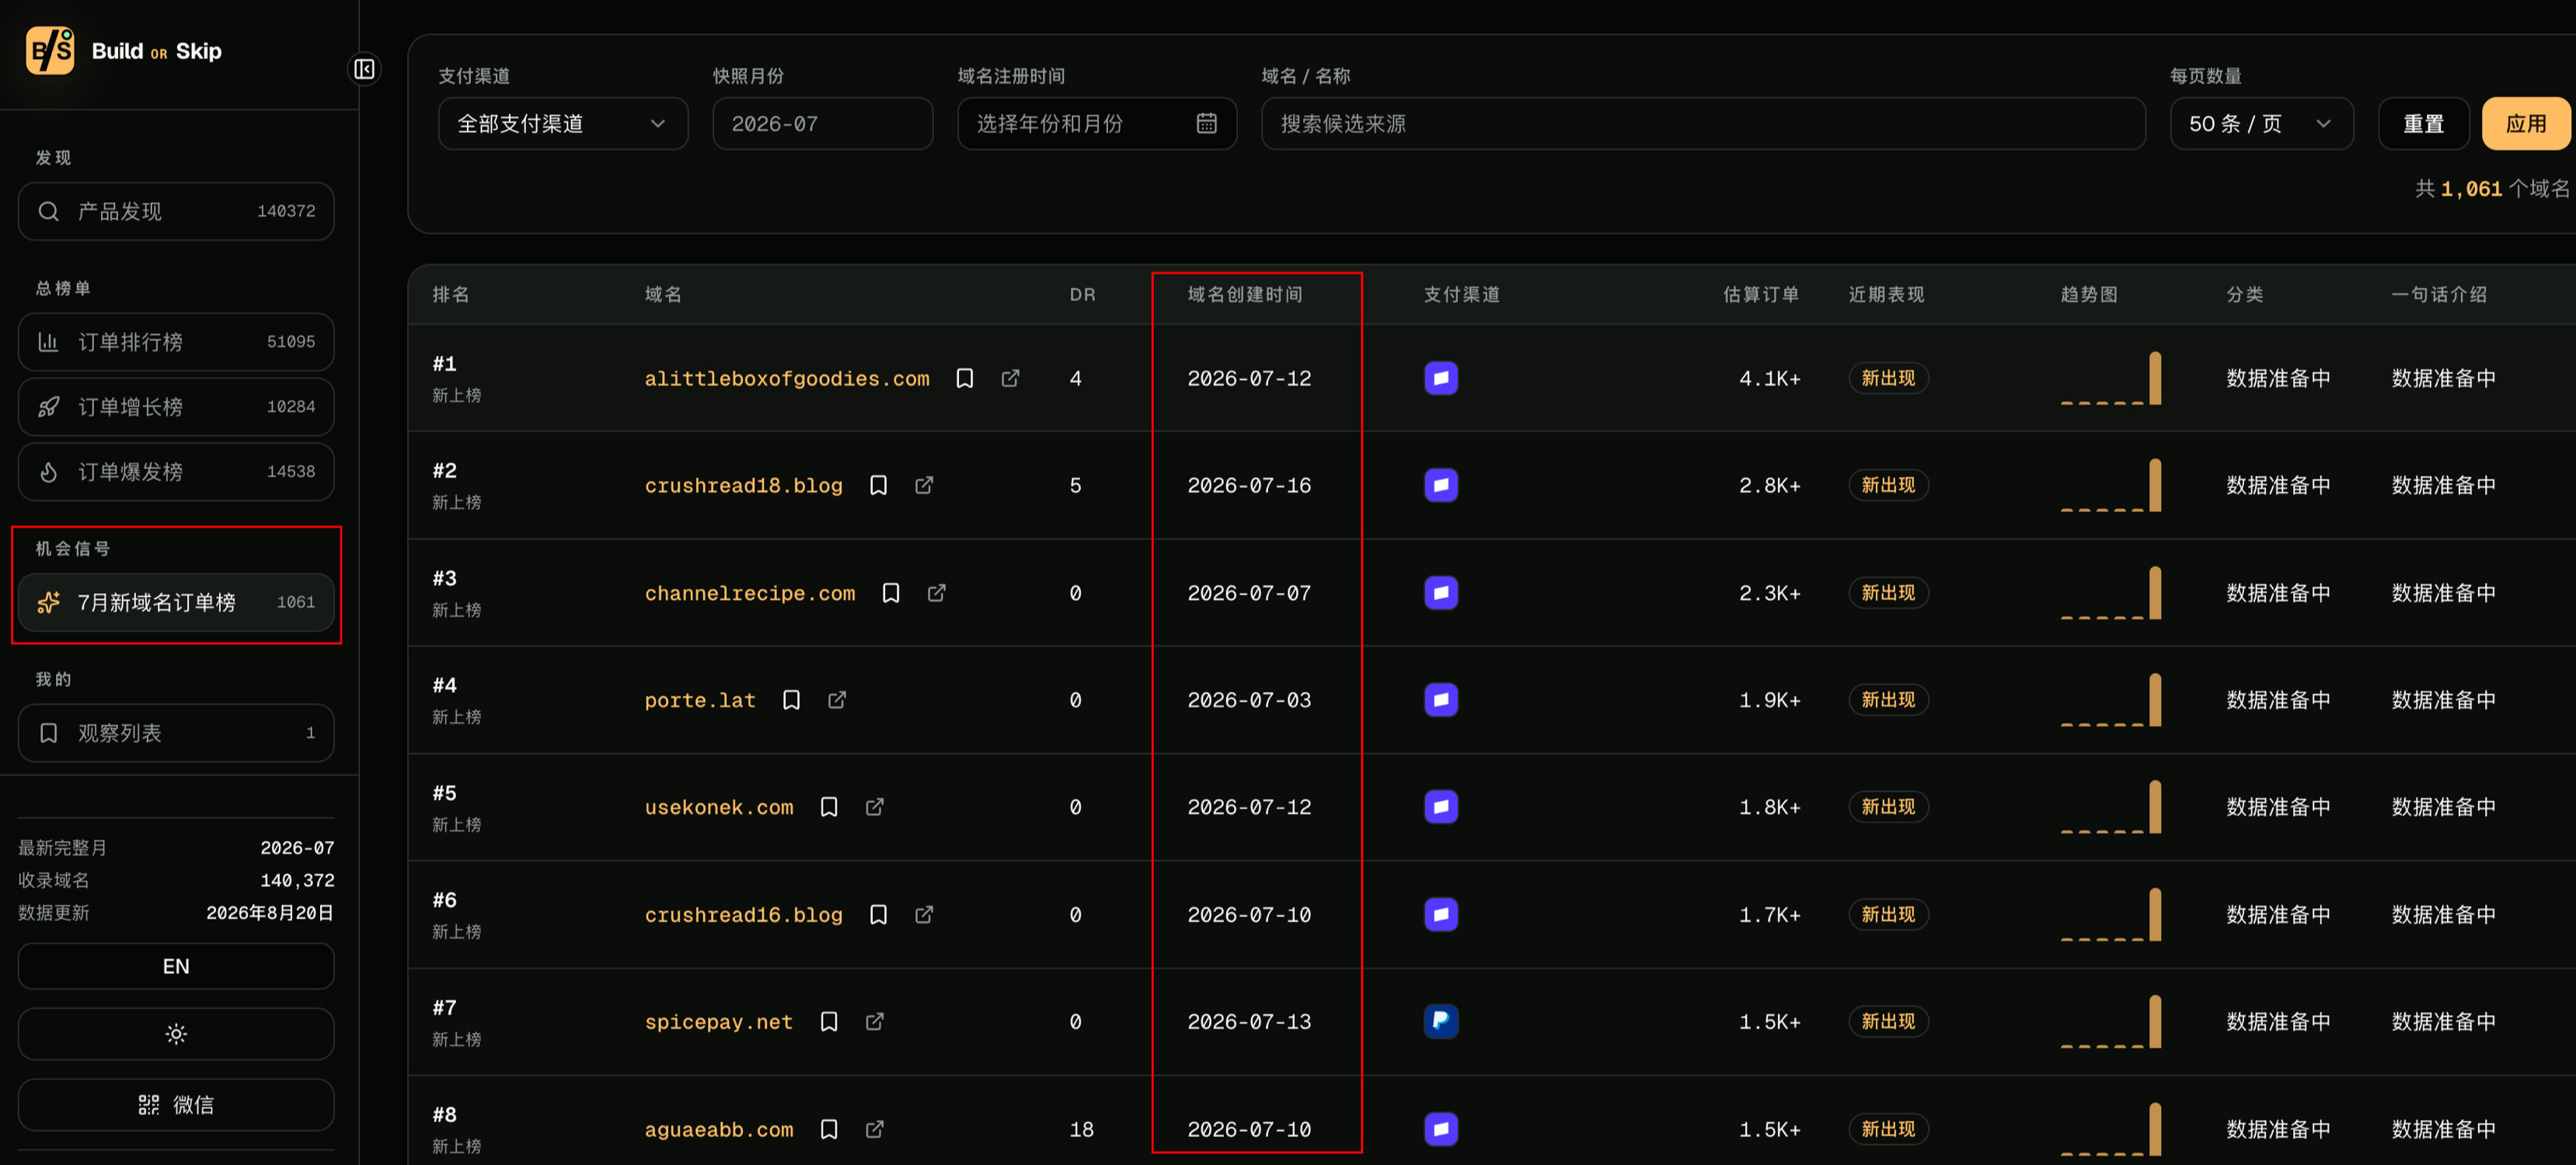Click payment channel icon in channelrecipe.com row
The height and width of the screenshot is (1165, 2576).
click(x=1440, y=593)
